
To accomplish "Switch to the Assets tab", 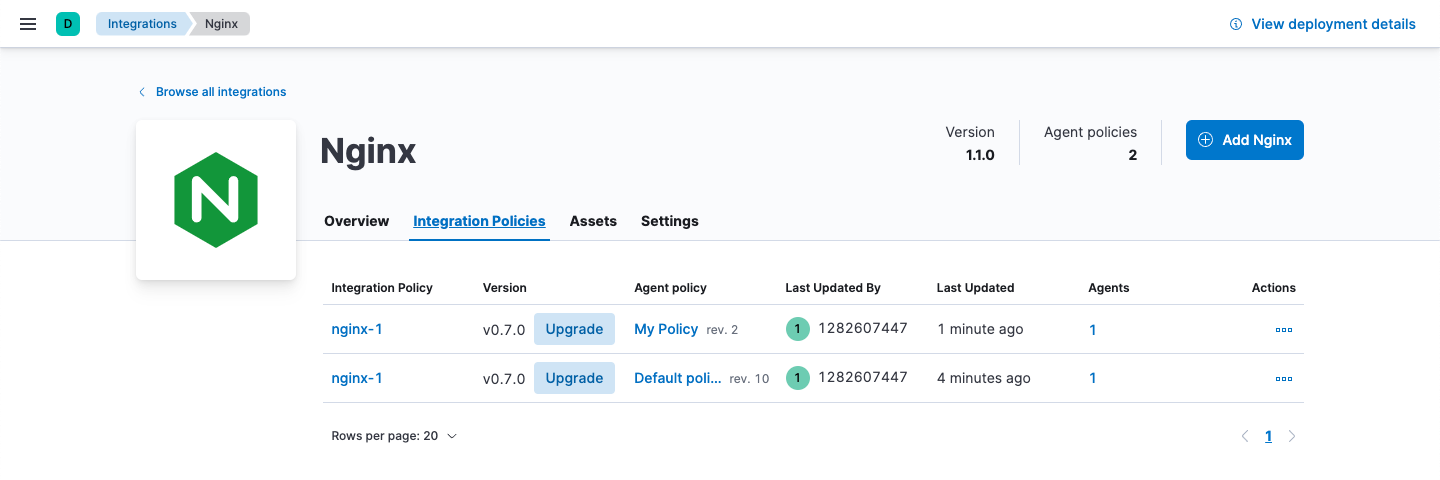I will [593, 221].
